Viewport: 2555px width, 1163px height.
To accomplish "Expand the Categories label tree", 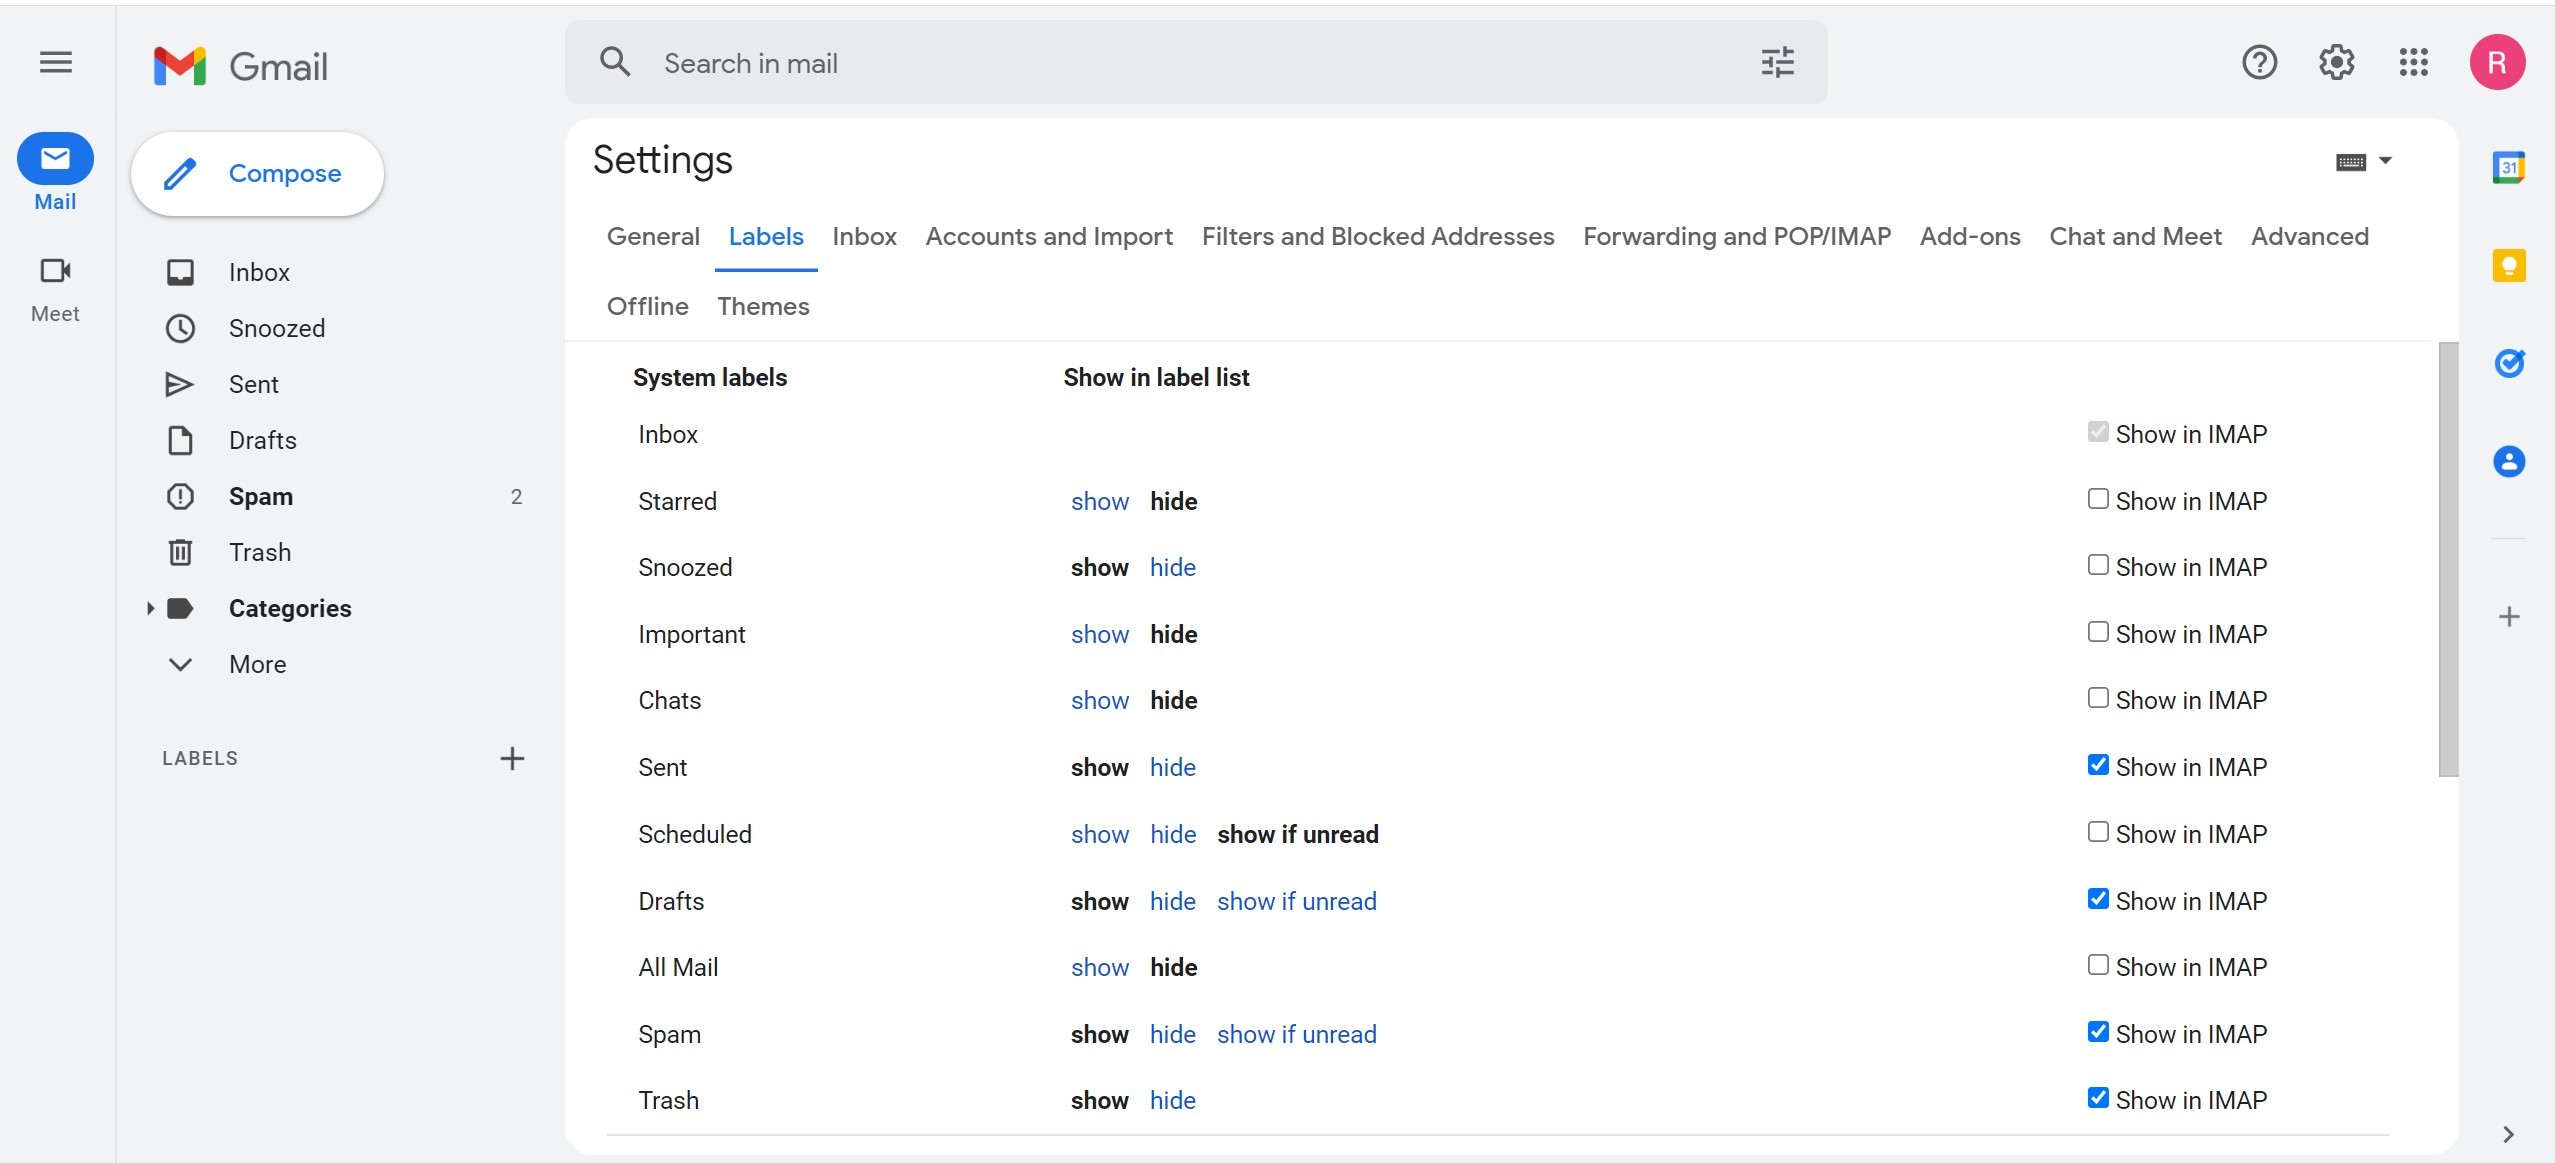I will click(x=150, y=608).
